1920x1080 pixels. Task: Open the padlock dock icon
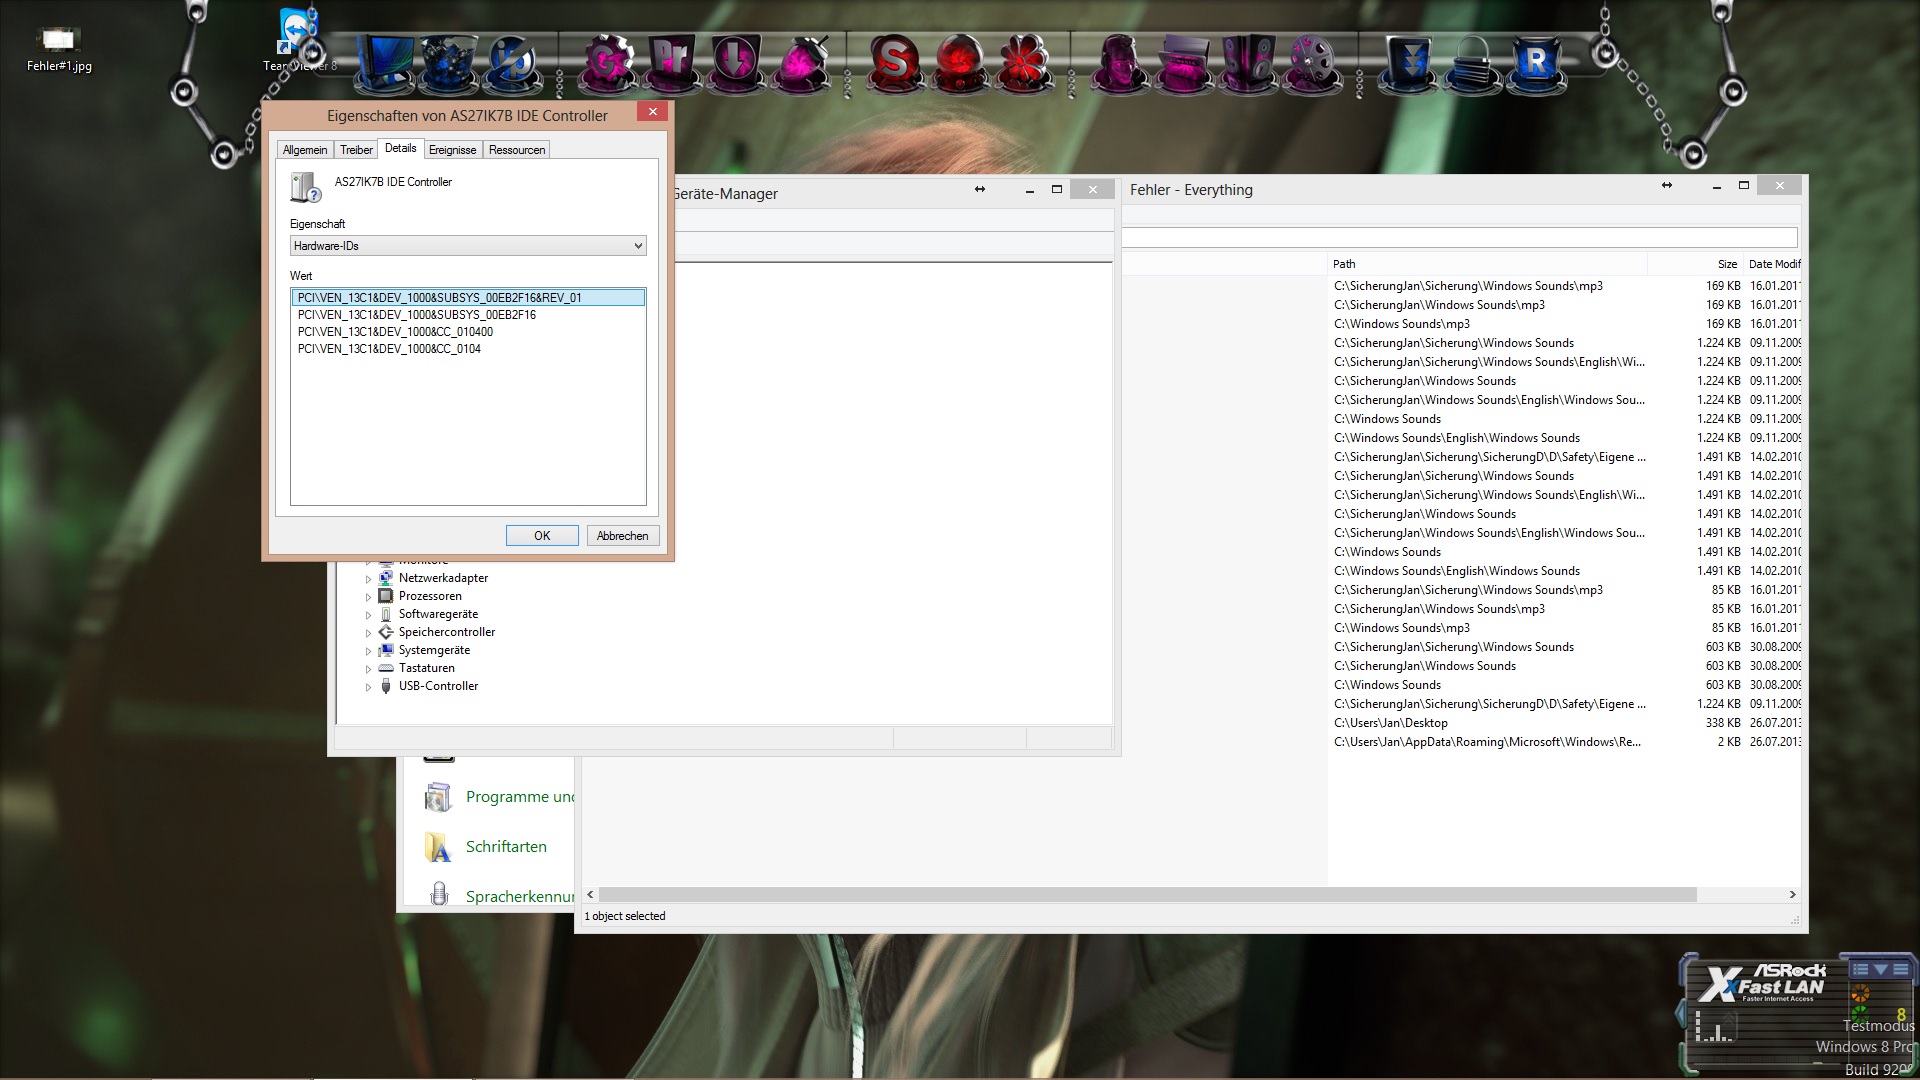coord(1472,62)
